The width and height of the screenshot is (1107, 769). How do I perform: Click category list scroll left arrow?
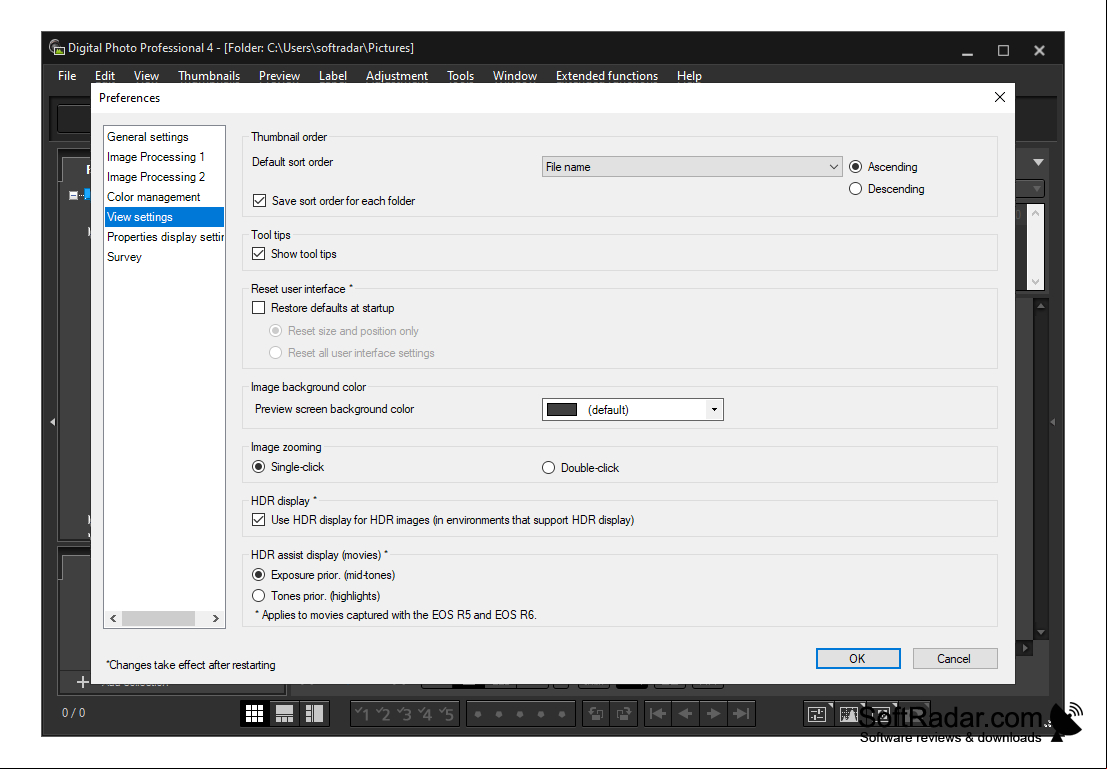(x=113, y=618)
